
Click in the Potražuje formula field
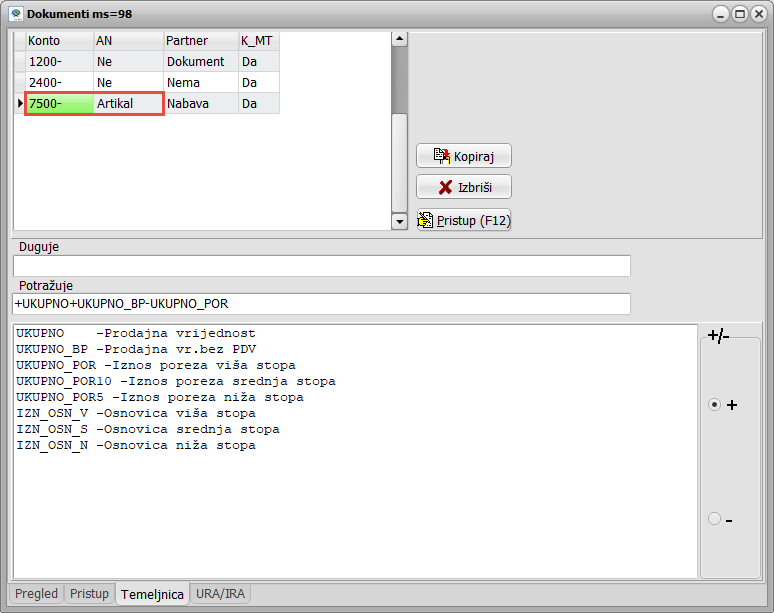tap(321, 304)
